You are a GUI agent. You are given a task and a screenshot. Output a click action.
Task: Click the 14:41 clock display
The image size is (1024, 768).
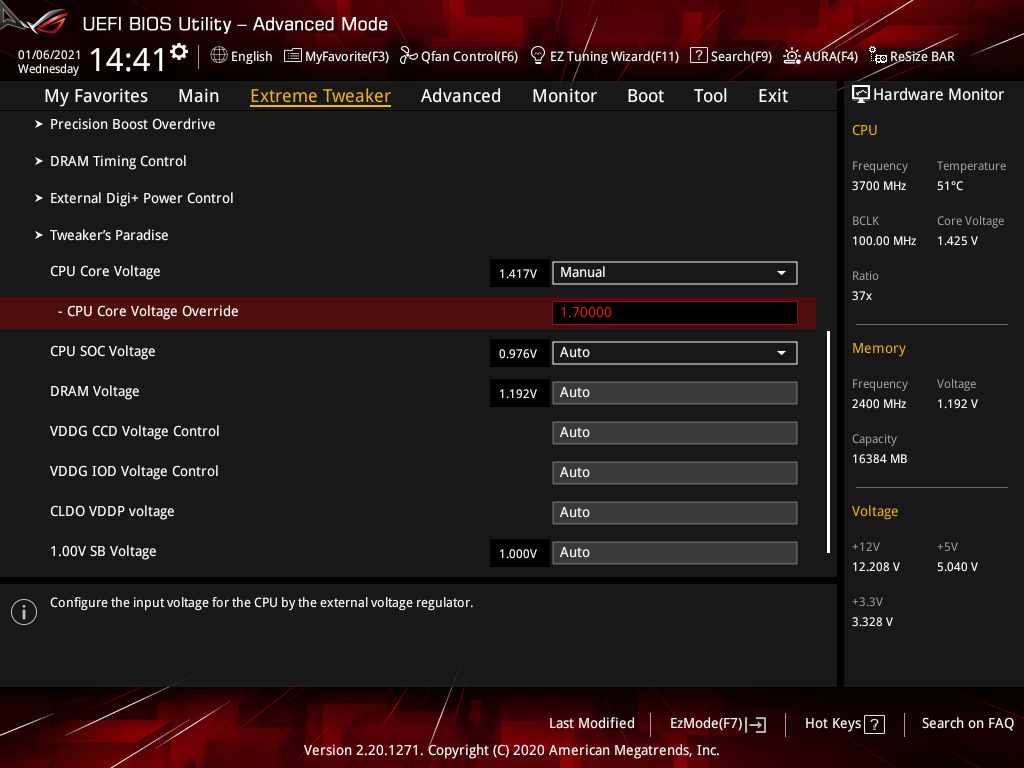click(x=128, y=60)
